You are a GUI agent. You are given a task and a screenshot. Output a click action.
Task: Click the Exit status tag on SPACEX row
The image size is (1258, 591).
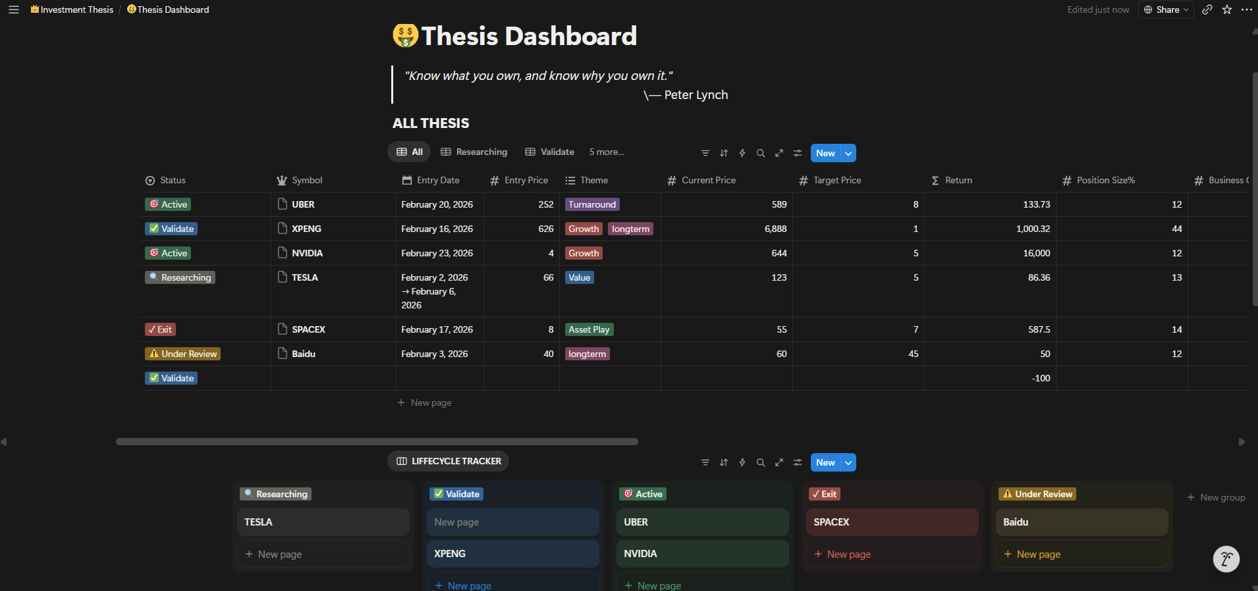[160, 329]
